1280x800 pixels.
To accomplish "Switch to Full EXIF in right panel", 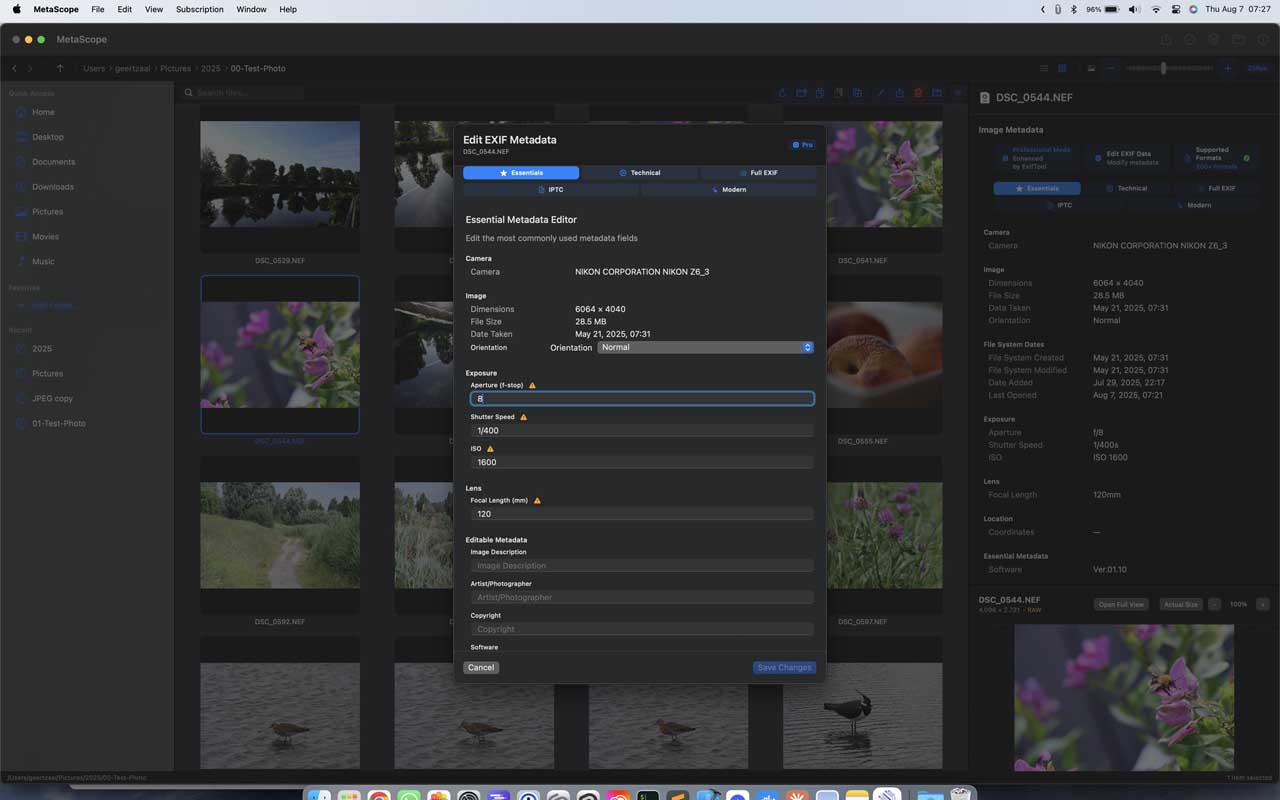I will (x=1216, y=188).
